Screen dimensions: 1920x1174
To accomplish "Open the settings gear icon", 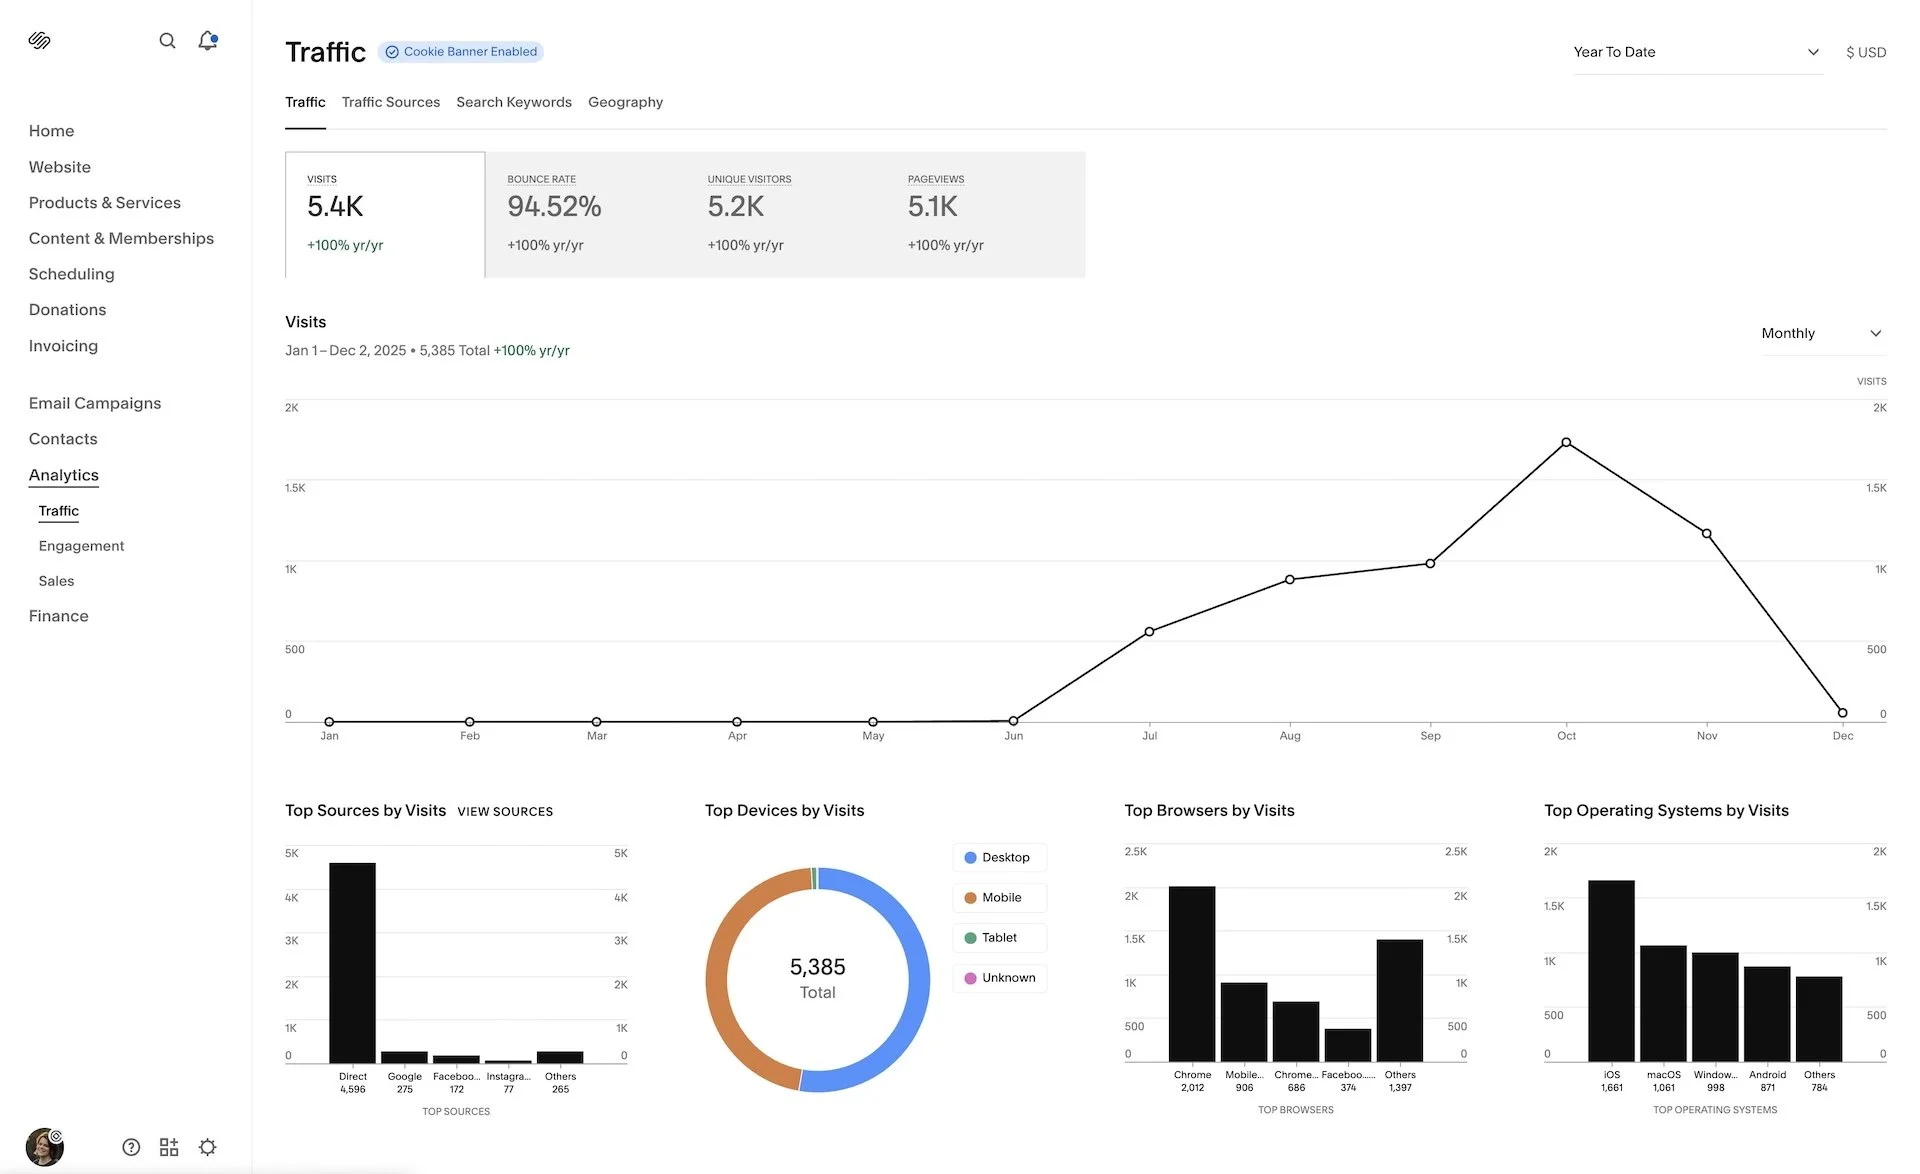I will 207,1147.
